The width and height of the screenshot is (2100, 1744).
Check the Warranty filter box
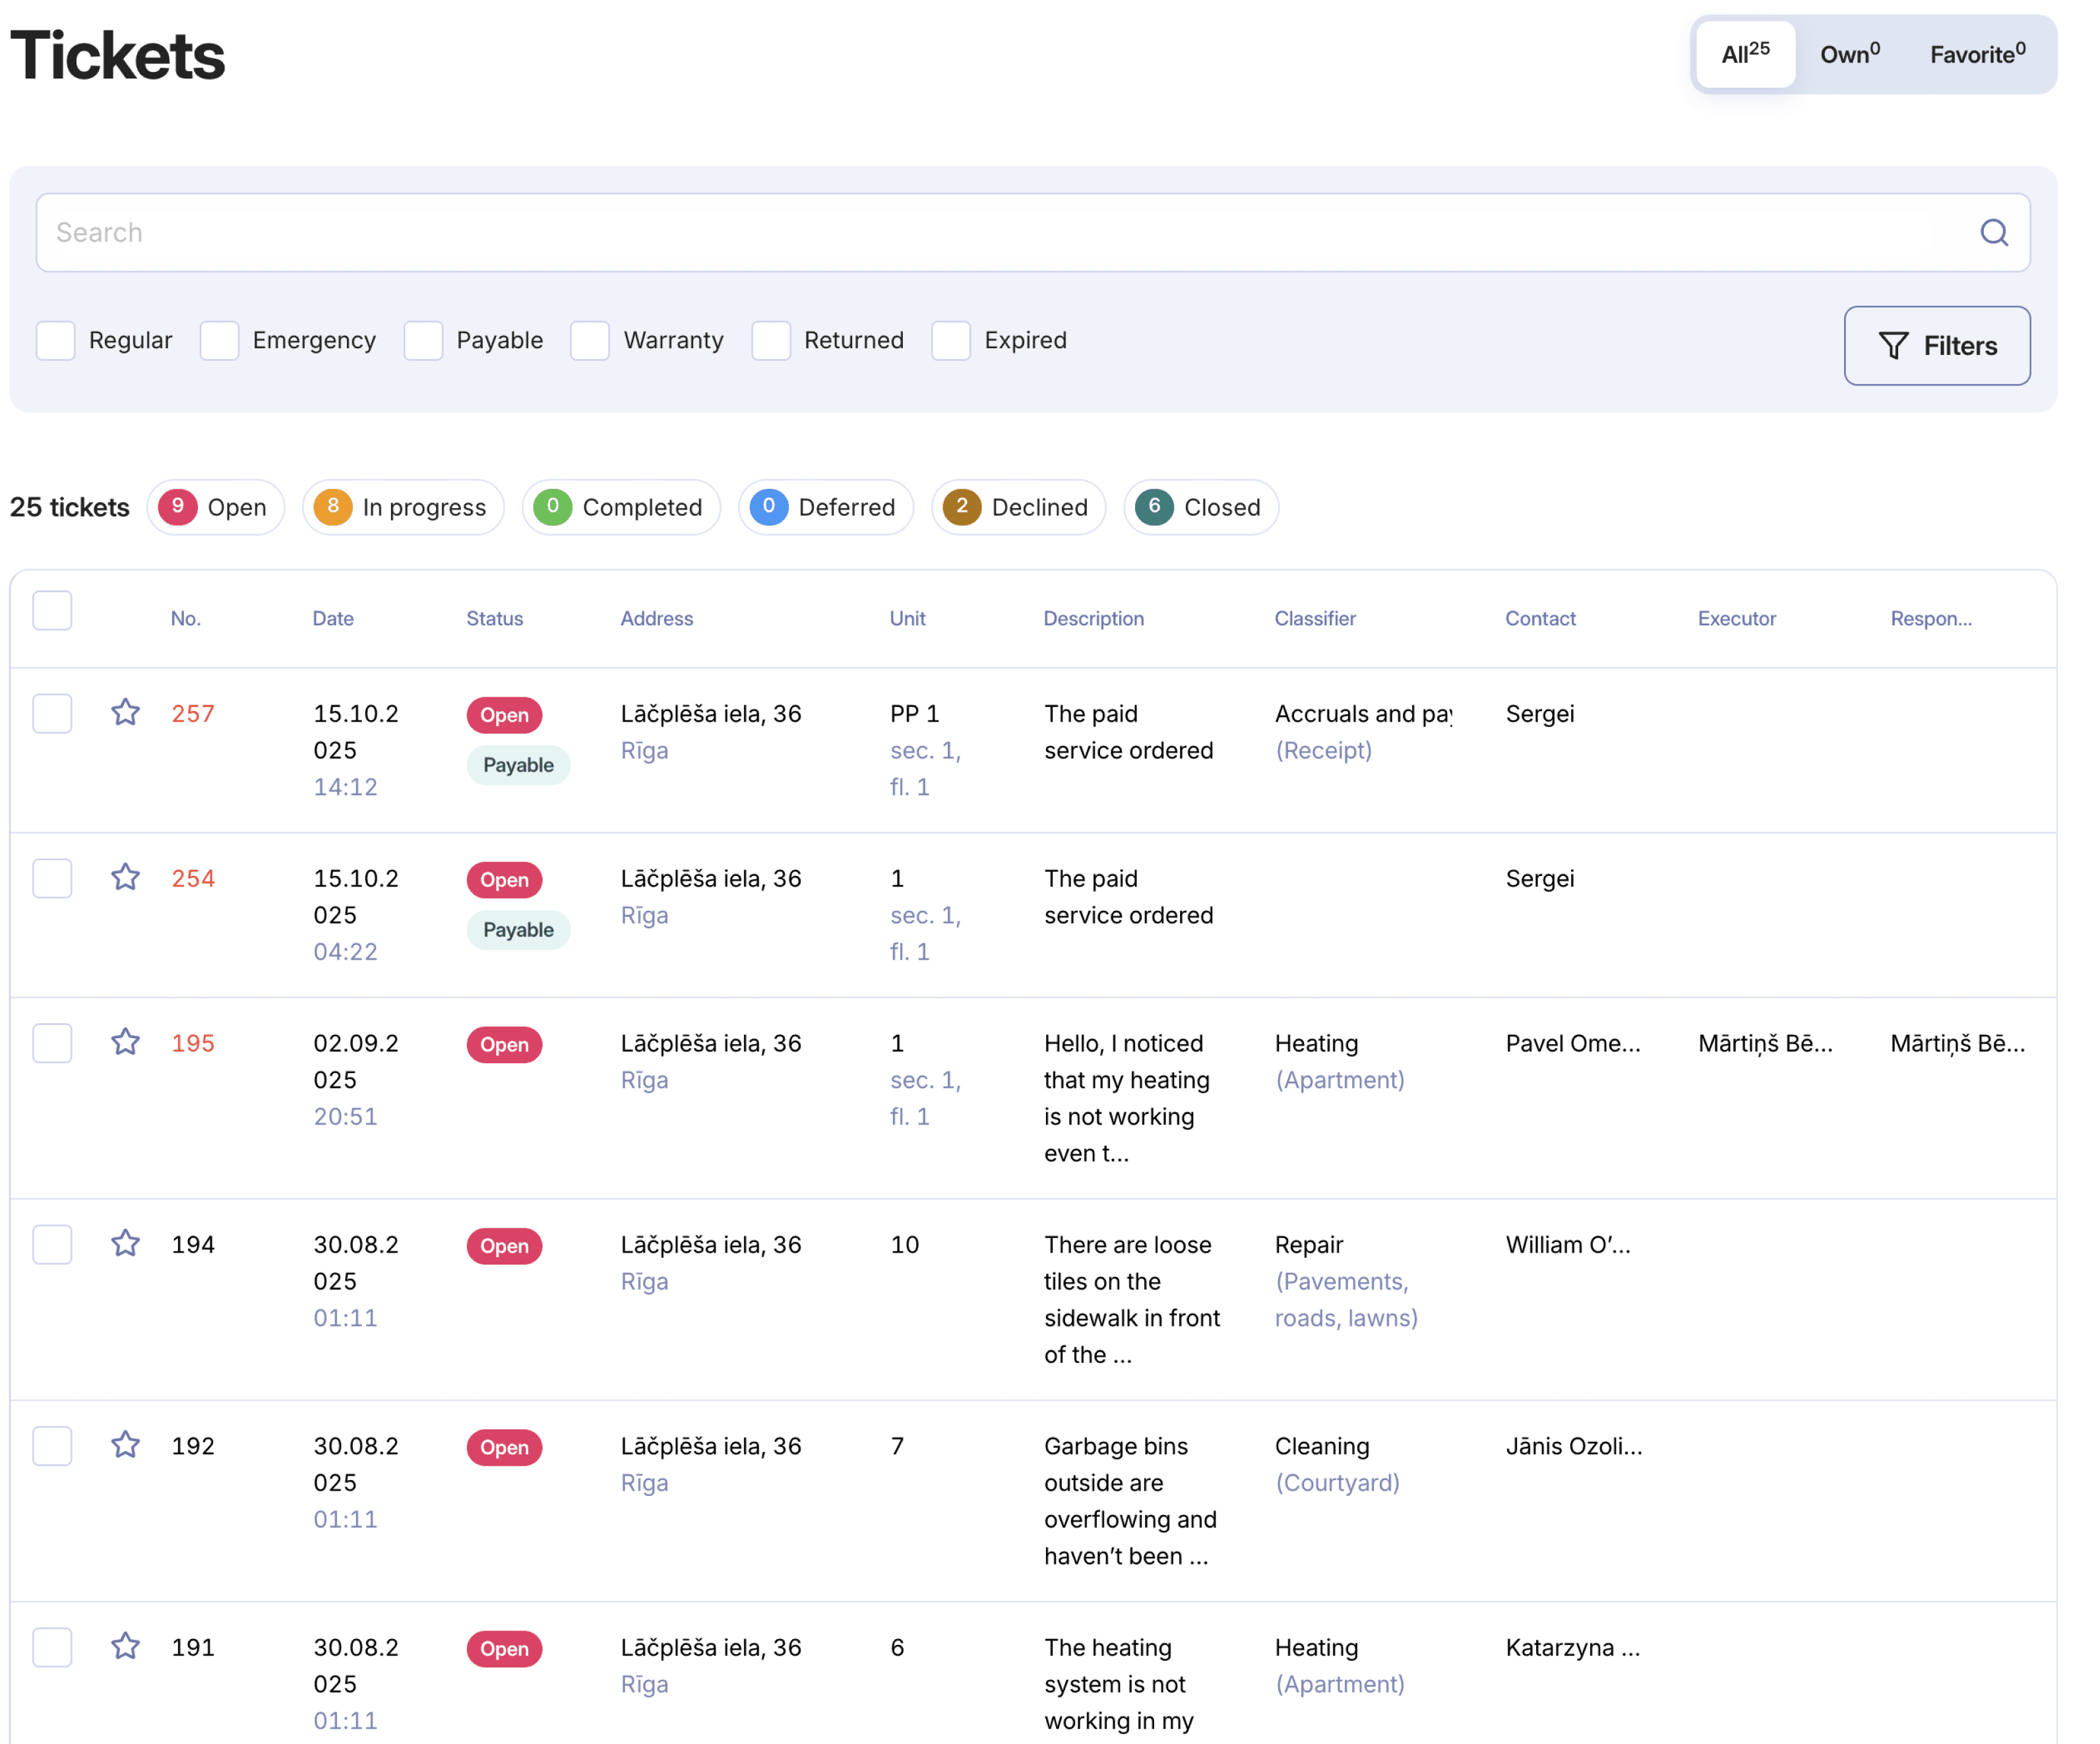(x=590, y=340)
